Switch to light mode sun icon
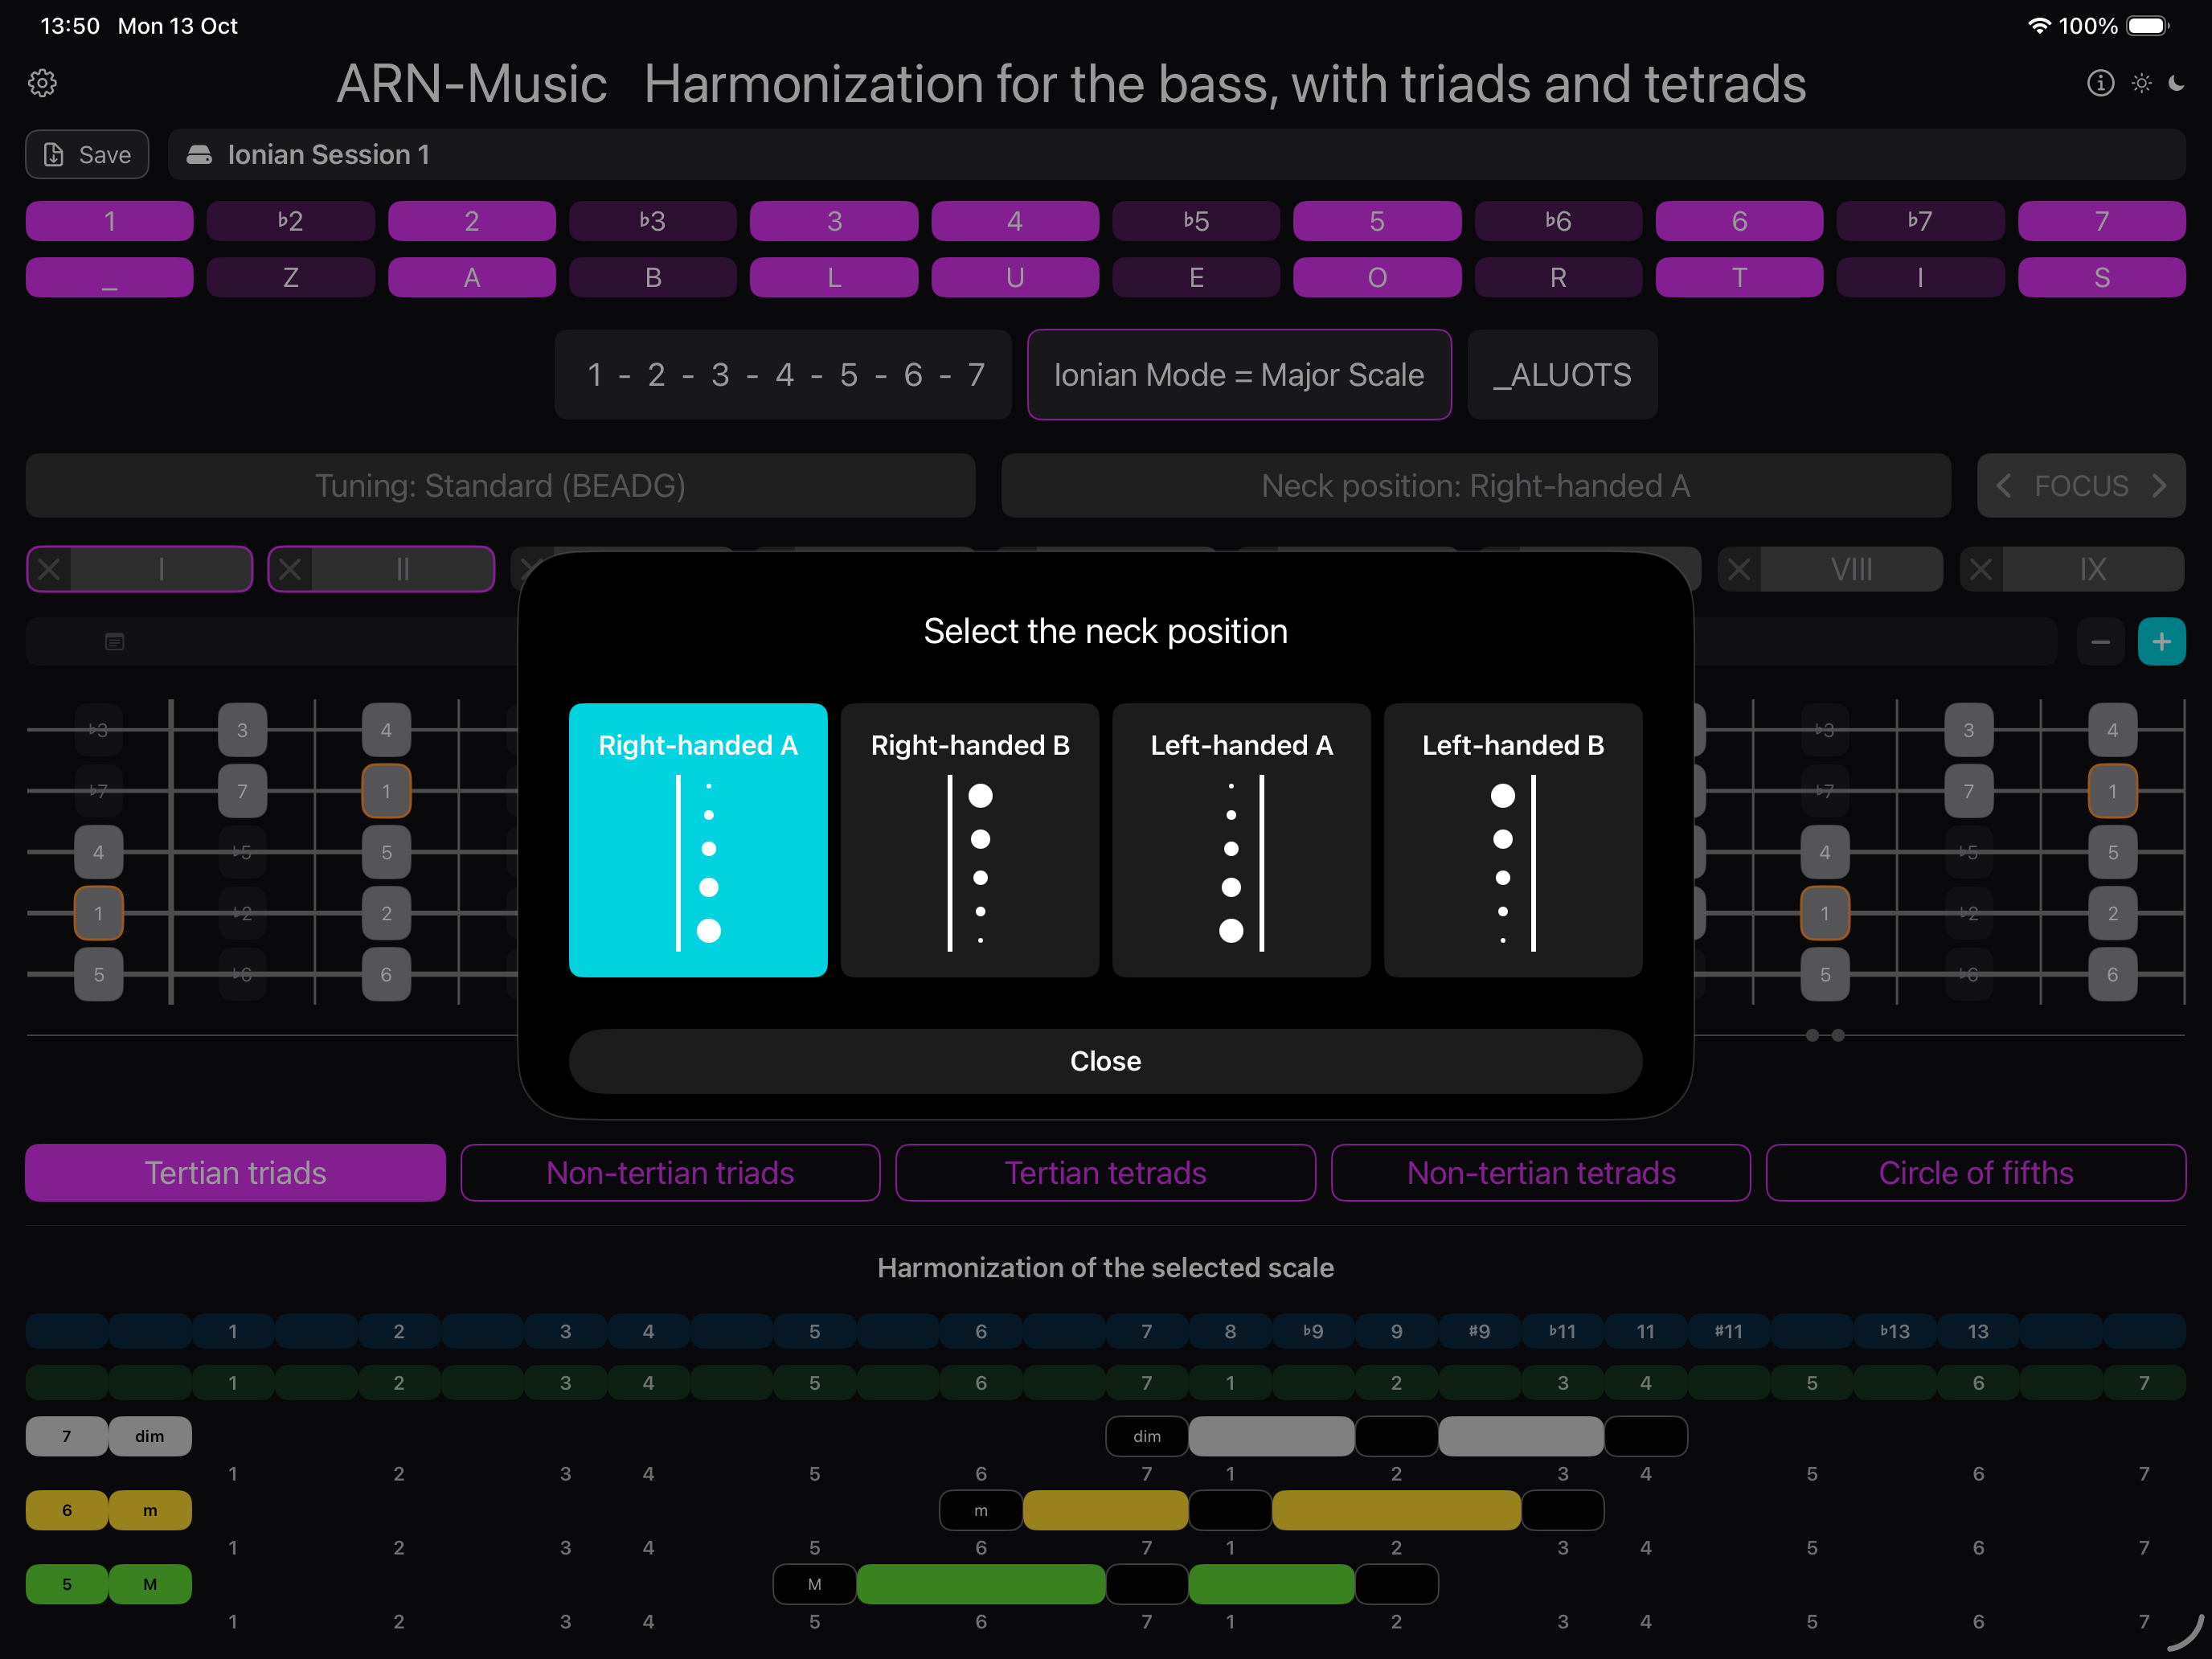Image resolution: width=2212 pixels, height=1659 pixels. tap(2141, 83)
